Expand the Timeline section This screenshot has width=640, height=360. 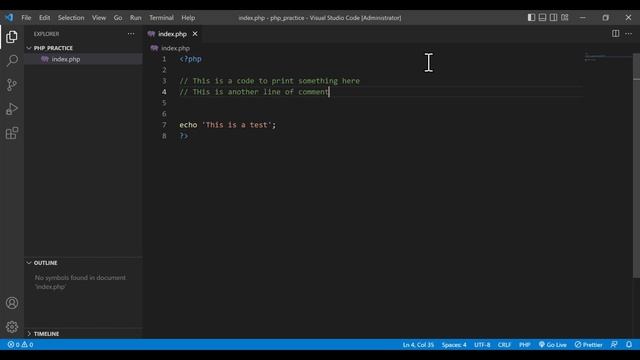click(x=83, y=334)
